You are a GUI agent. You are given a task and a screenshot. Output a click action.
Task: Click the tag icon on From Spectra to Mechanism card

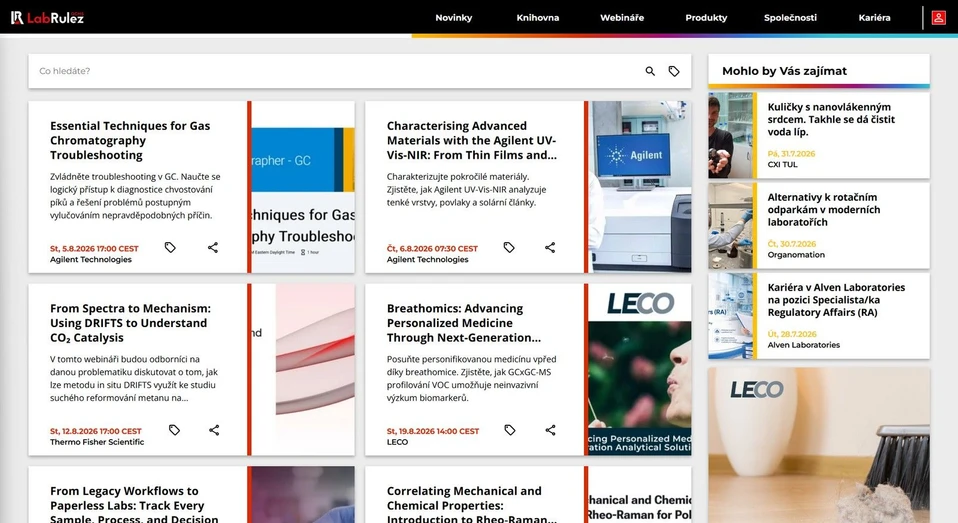click(174, 430)
